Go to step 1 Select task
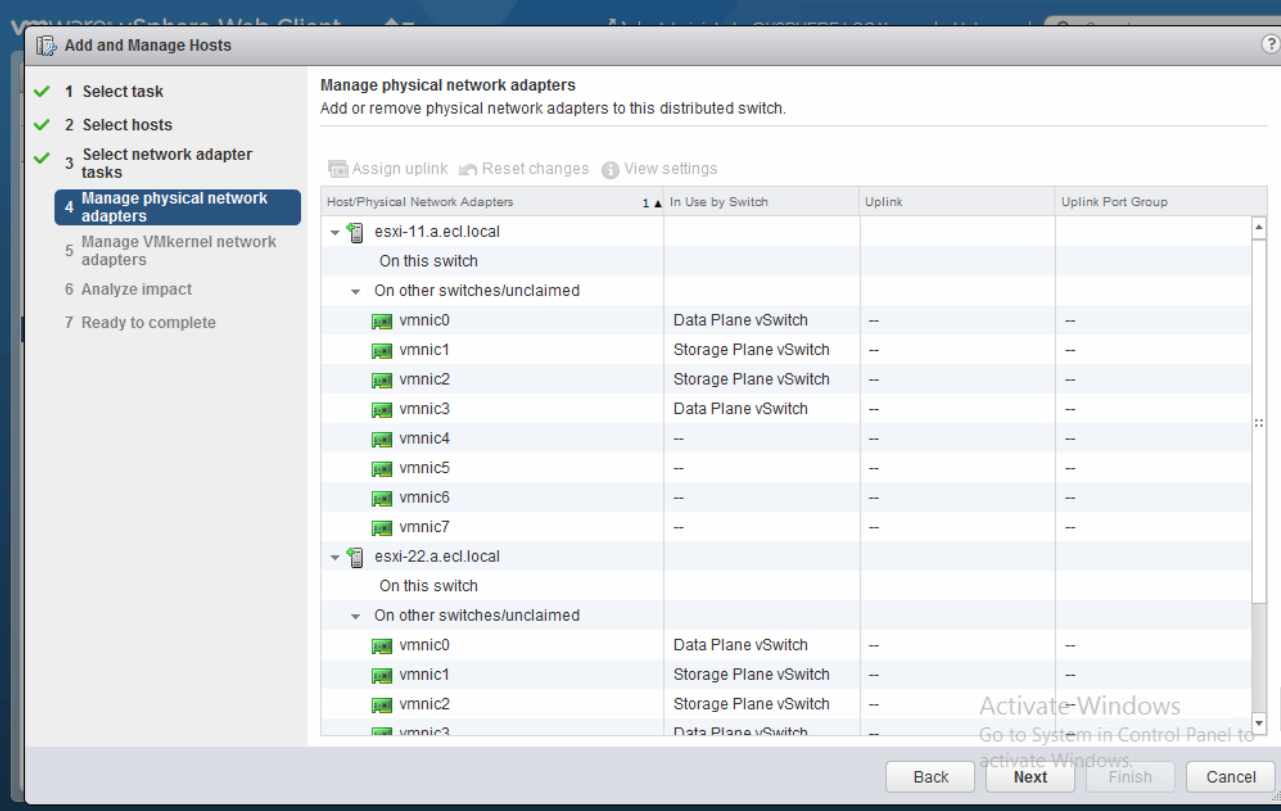Screen dimensions: 1281x811 (x=122, y=92)
